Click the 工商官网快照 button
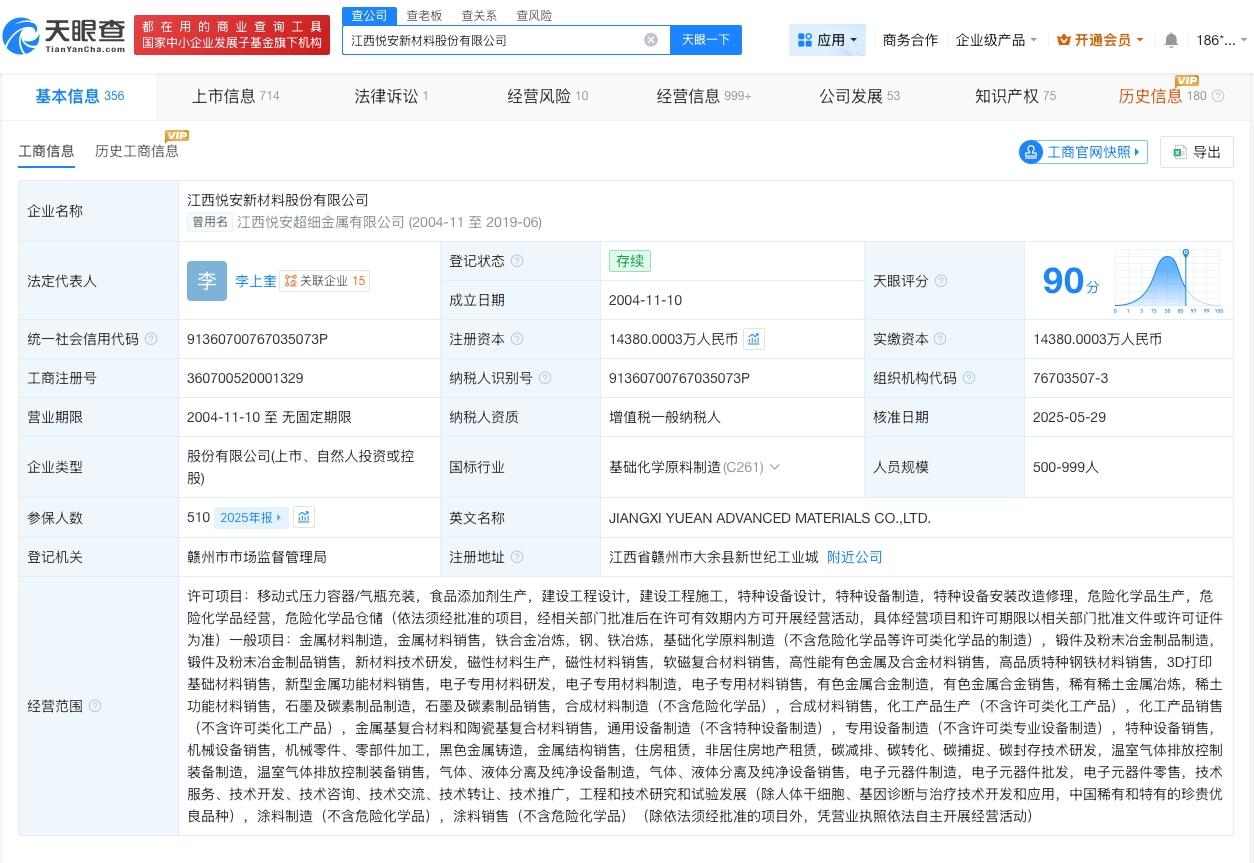 tap(1083, 152)
